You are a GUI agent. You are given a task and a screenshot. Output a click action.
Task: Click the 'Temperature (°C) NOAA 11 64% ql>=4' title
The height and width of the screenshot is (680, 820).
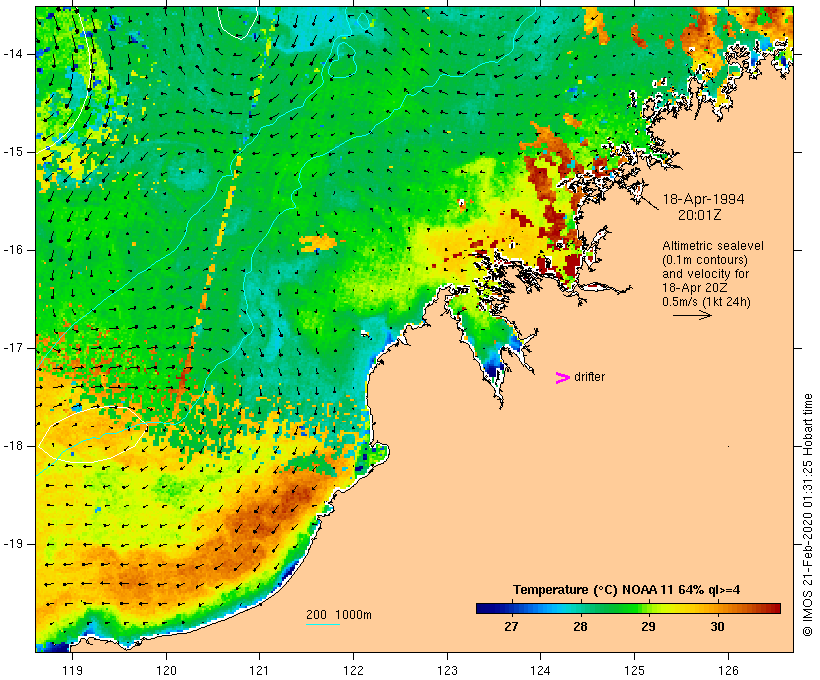(627, 590)
